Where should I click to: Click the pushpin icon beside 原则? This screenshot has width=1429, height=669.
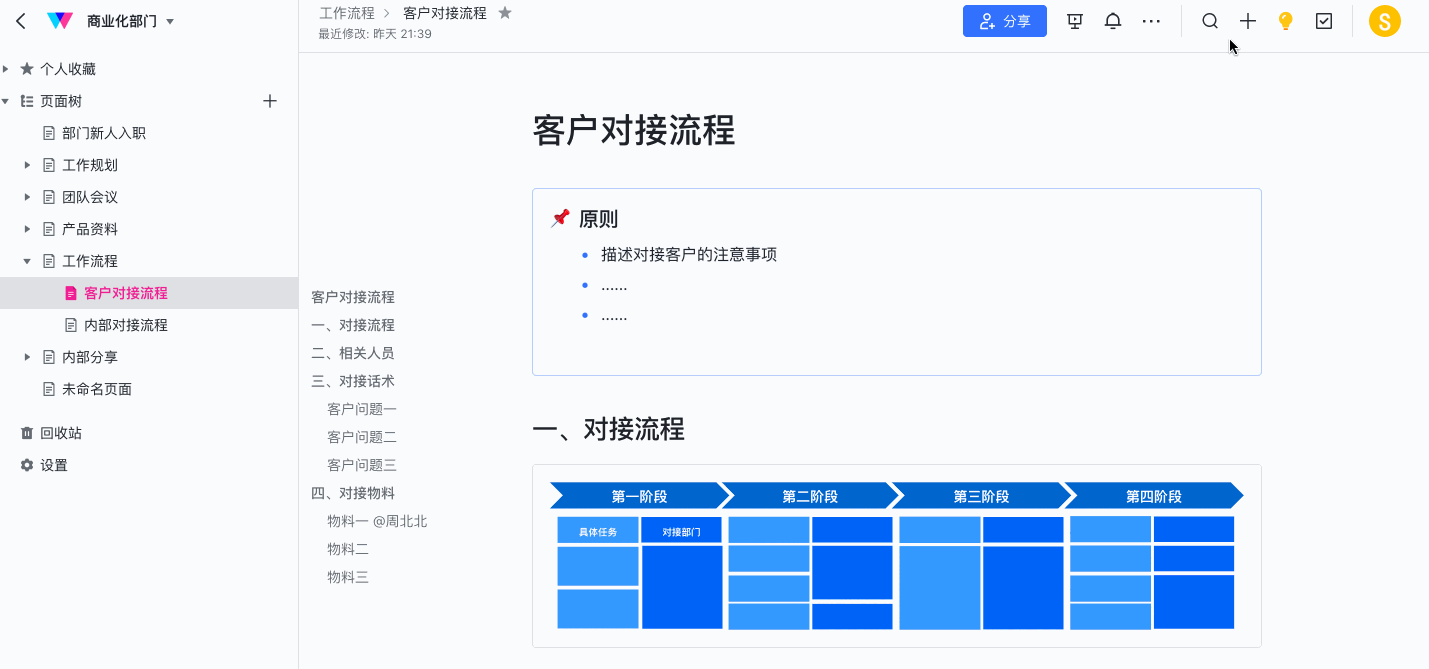click(x=560, y=218)
